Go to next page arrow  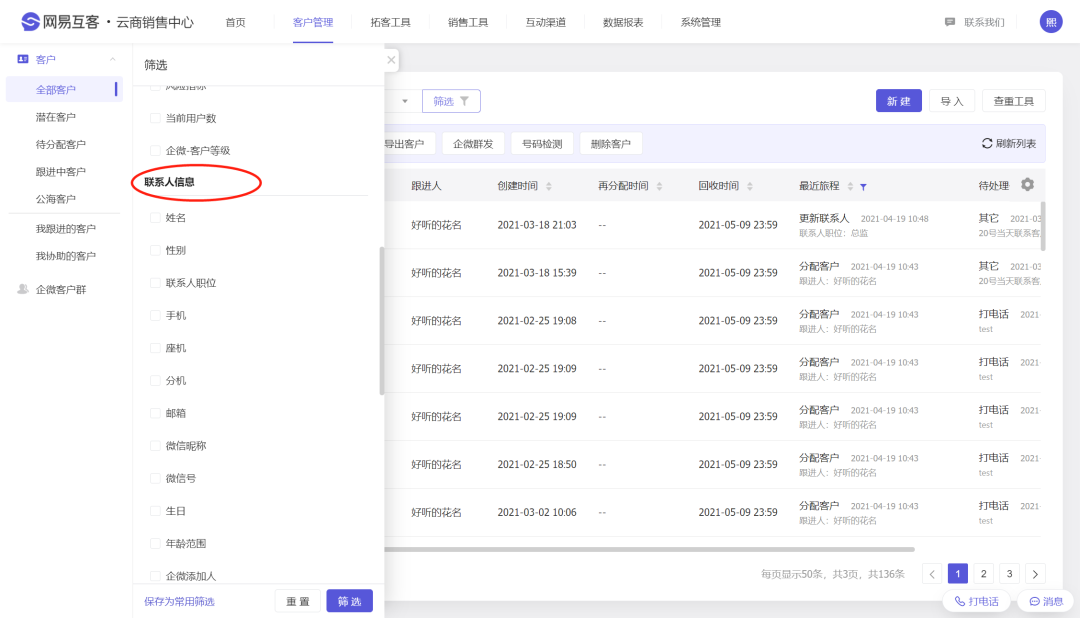click(1035, 574)
